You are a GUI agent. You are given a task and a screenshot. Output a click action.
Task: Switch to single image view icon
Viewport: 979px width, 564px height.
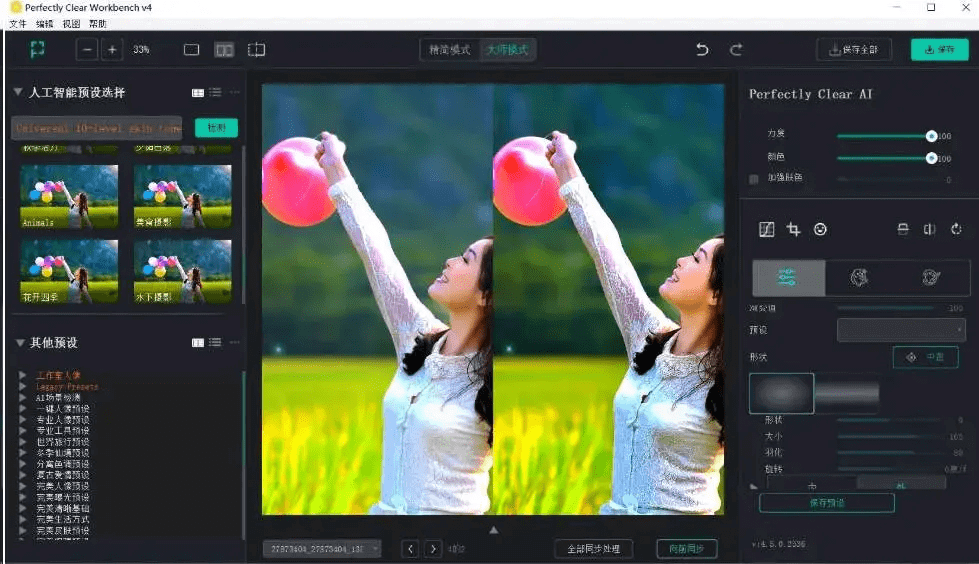(192, 49)
